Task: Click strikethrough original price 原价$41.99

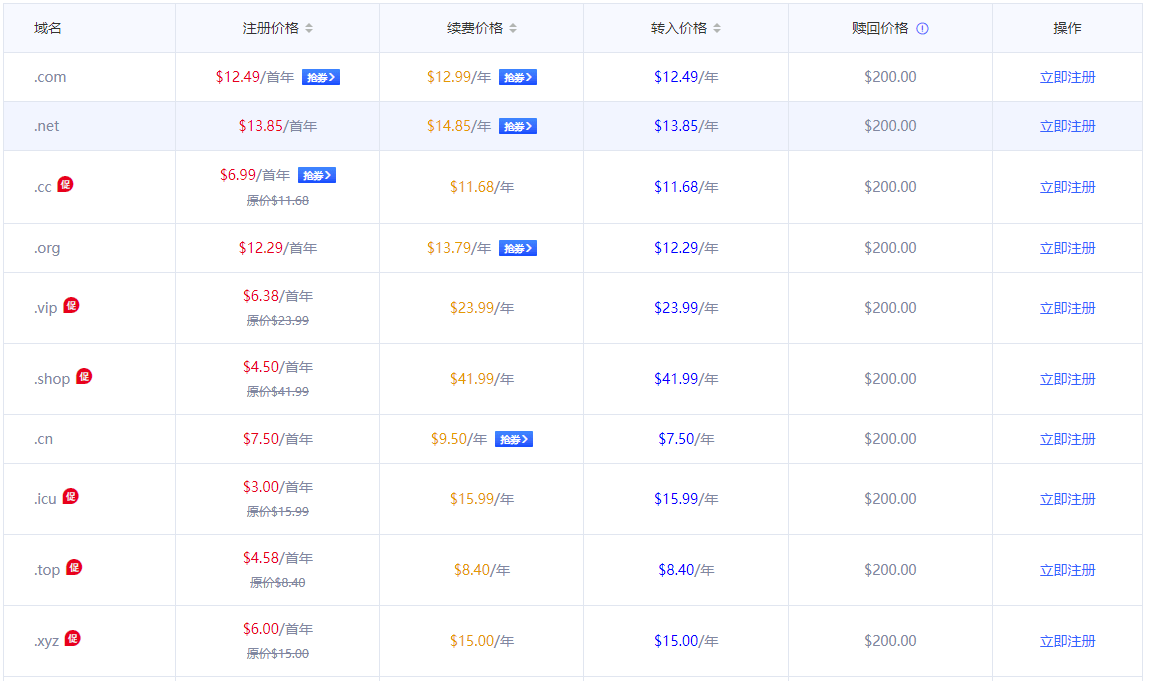Action: click(278, 392)
